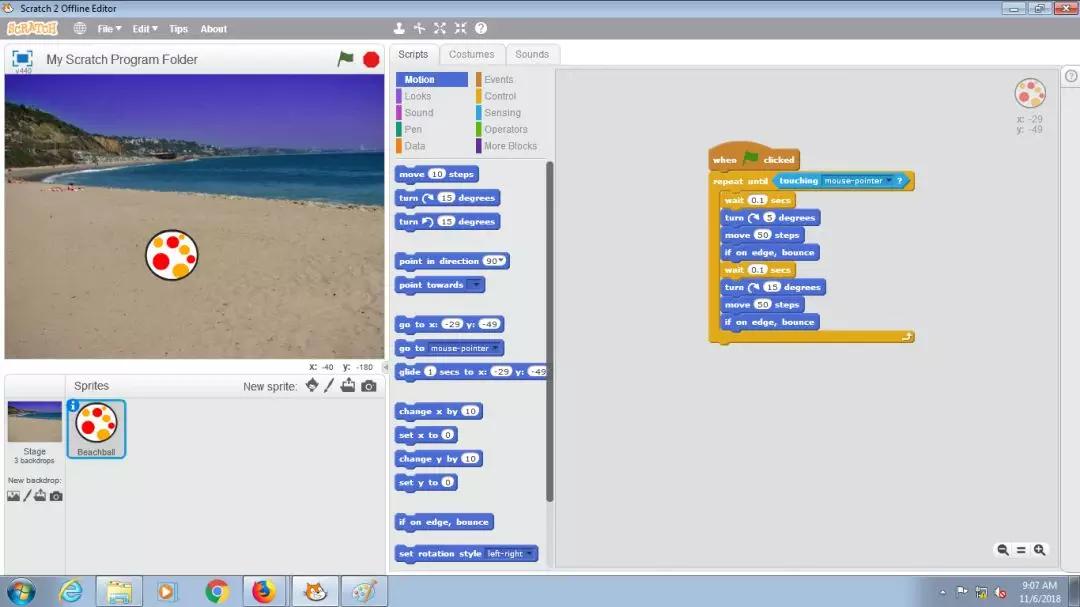The height and width of the screenshot is (607, 1080).
Task: Toggle full-screen presentation mode for the stage
Action: click(x=22, y=59)
